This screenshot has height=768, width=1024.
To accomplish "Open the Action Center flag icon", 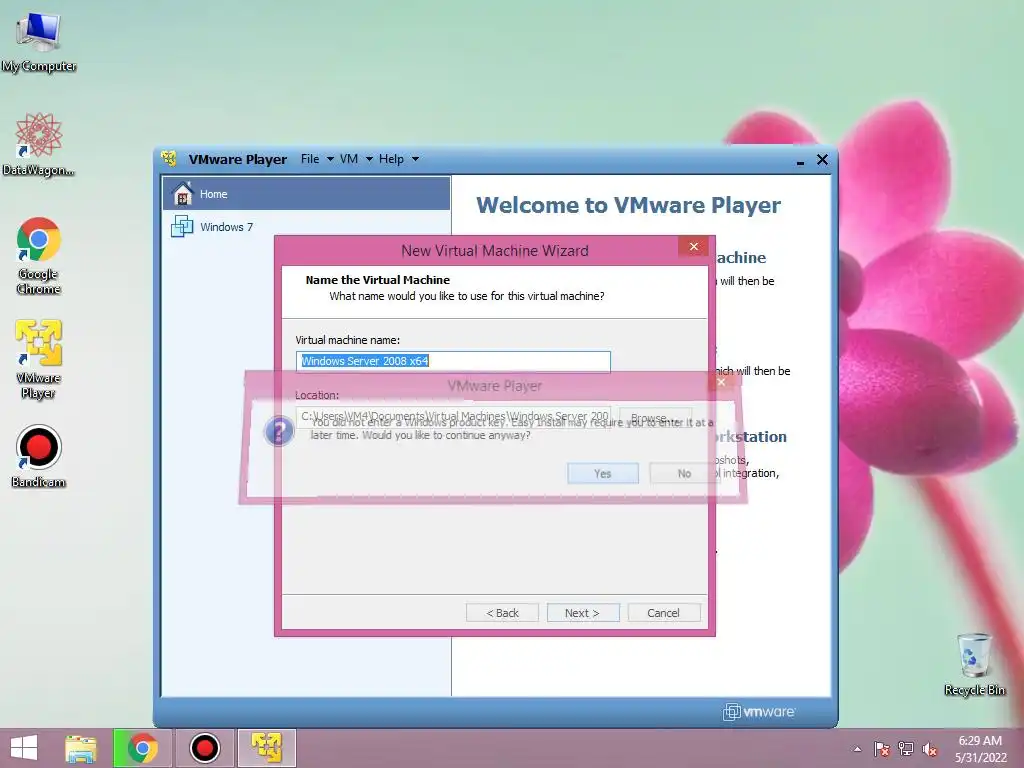I will 882,749.
